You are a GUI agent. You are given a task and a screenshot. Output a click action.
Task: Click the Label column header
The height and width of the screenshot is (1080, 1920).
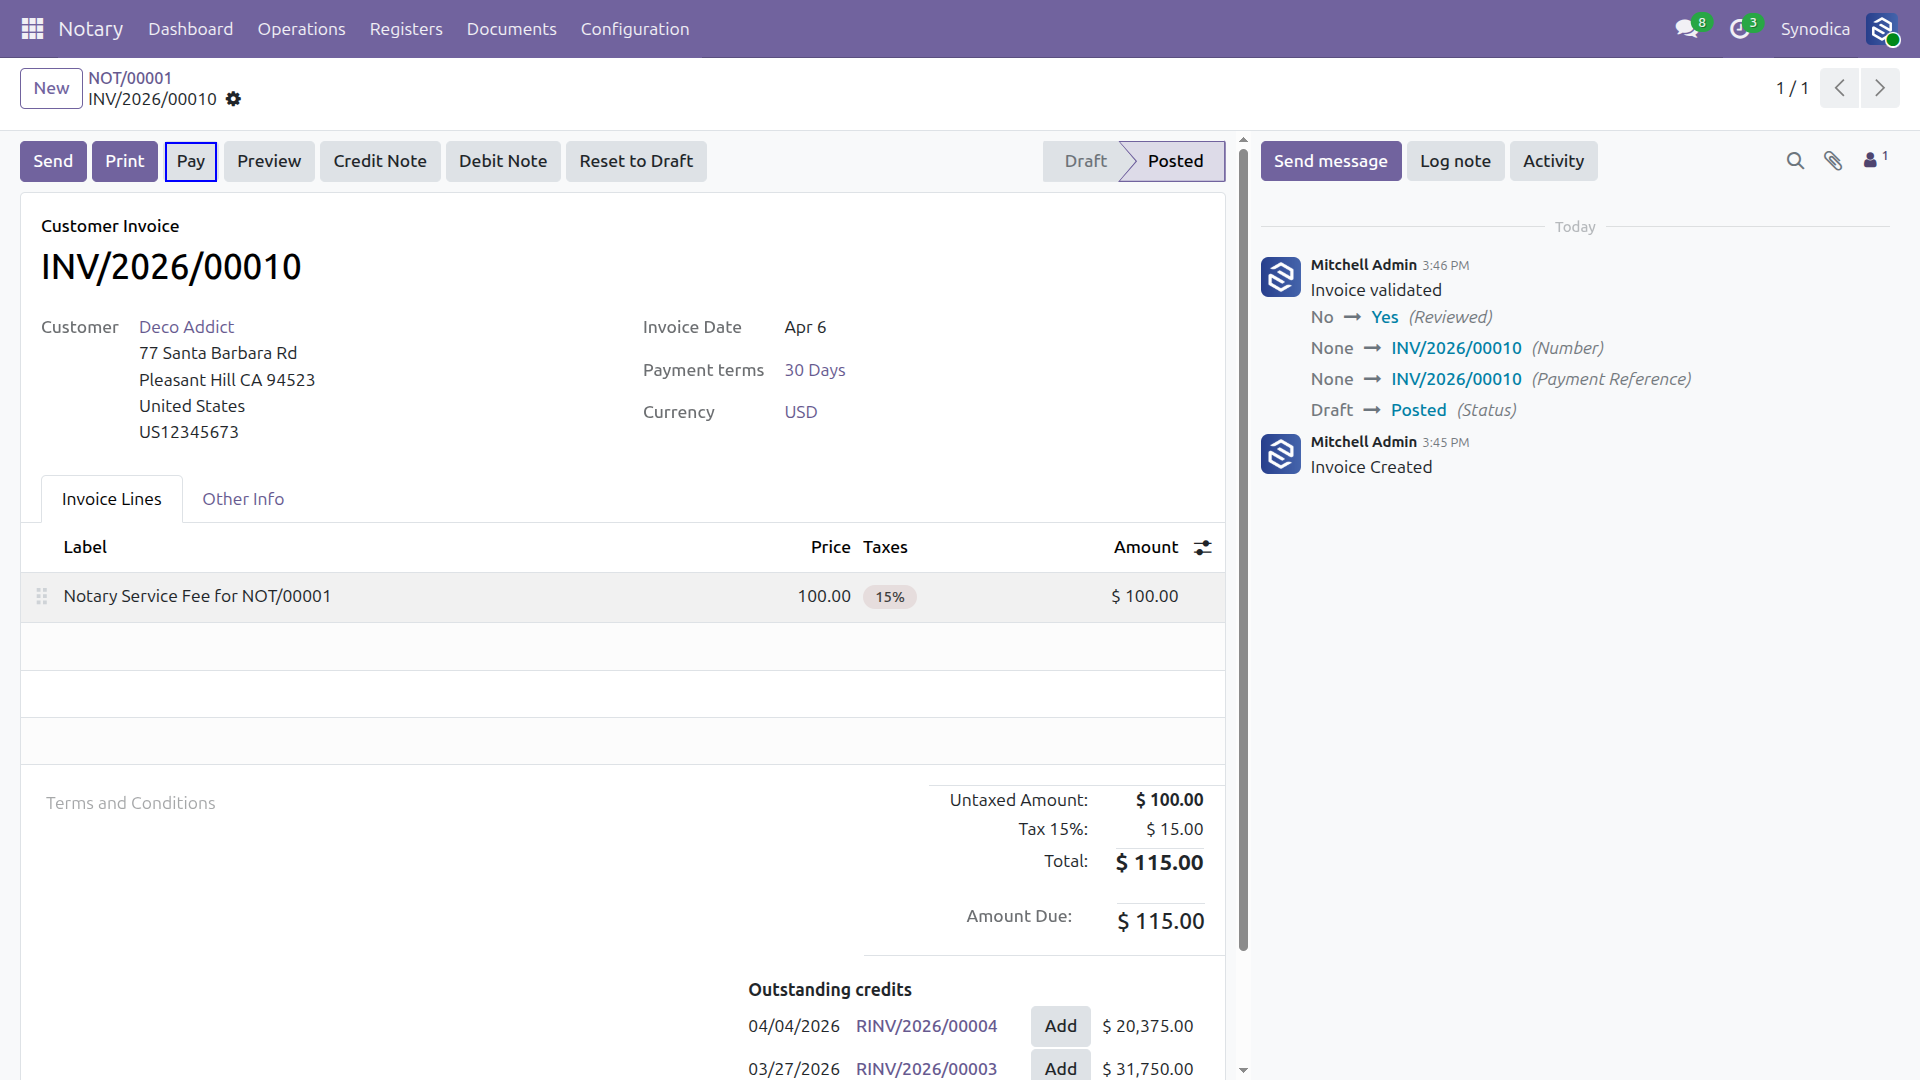pyautogui.click(x=85, y=547)
